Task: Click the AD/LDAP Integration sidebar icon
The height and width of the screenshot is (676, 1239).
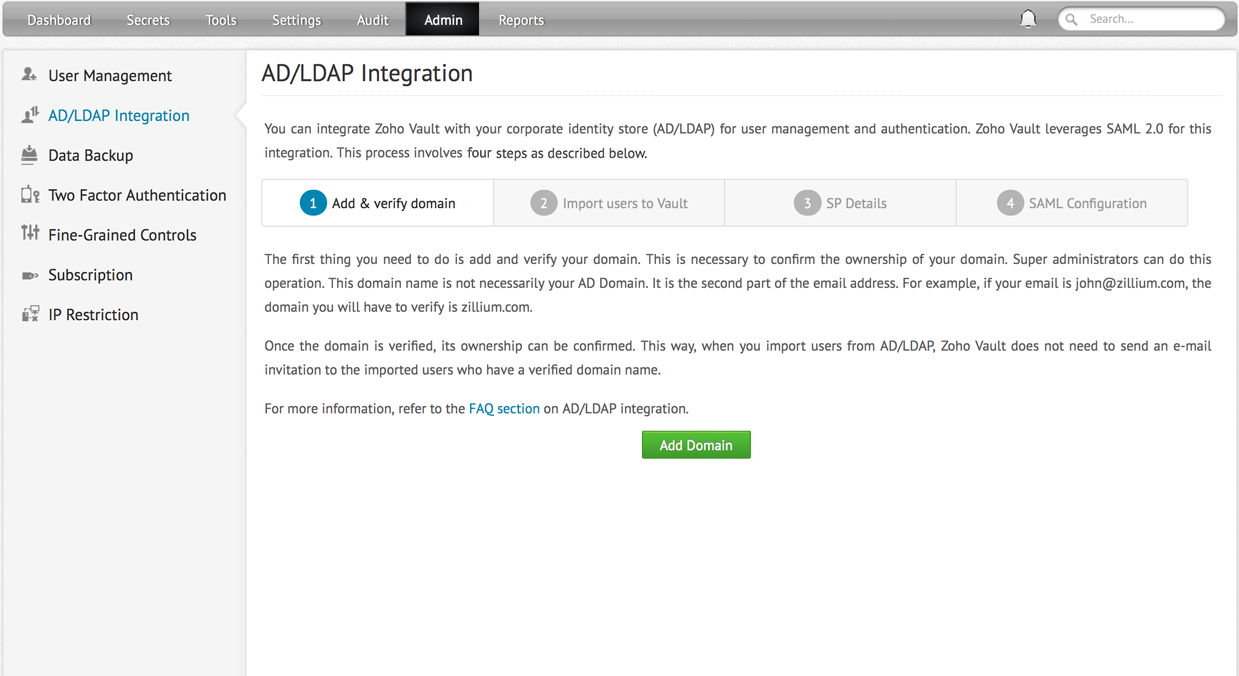Action: [x=30, y=115]
